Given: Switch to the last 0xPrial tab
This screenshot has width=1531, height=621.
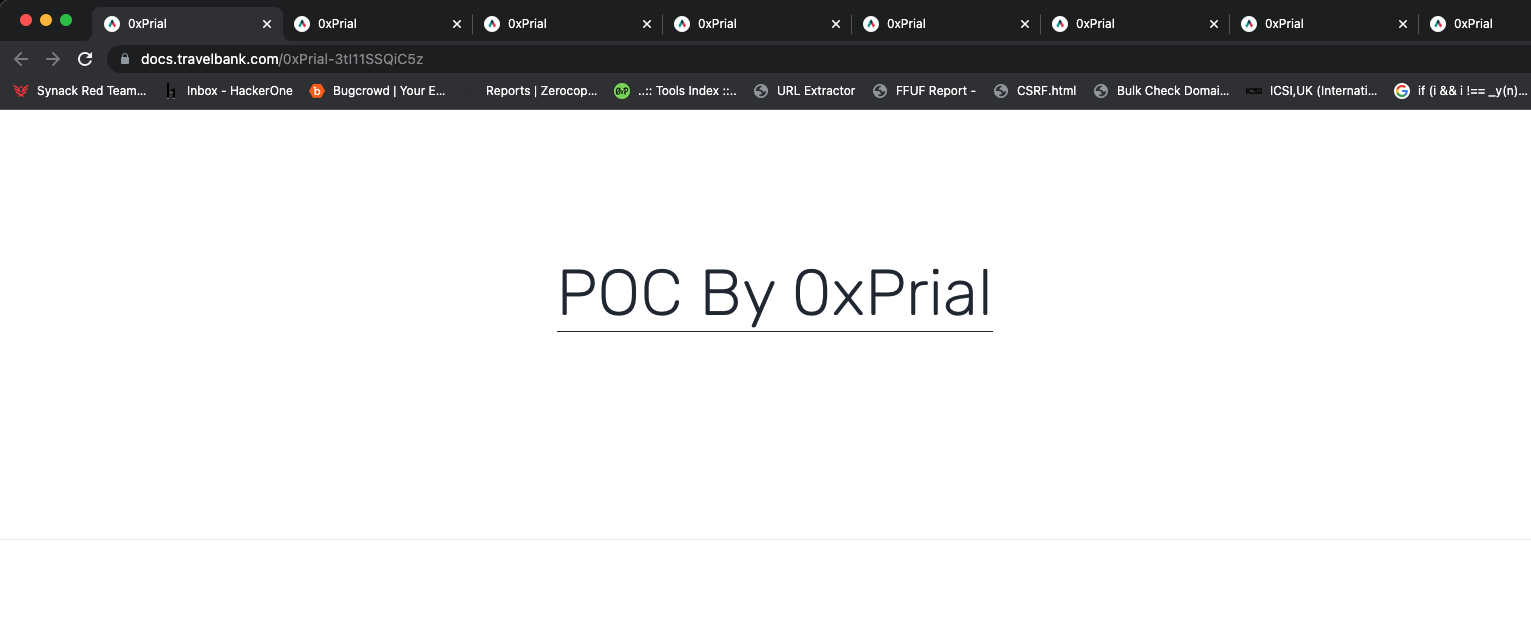Looking at the screenshot, I should [1475, 24].
